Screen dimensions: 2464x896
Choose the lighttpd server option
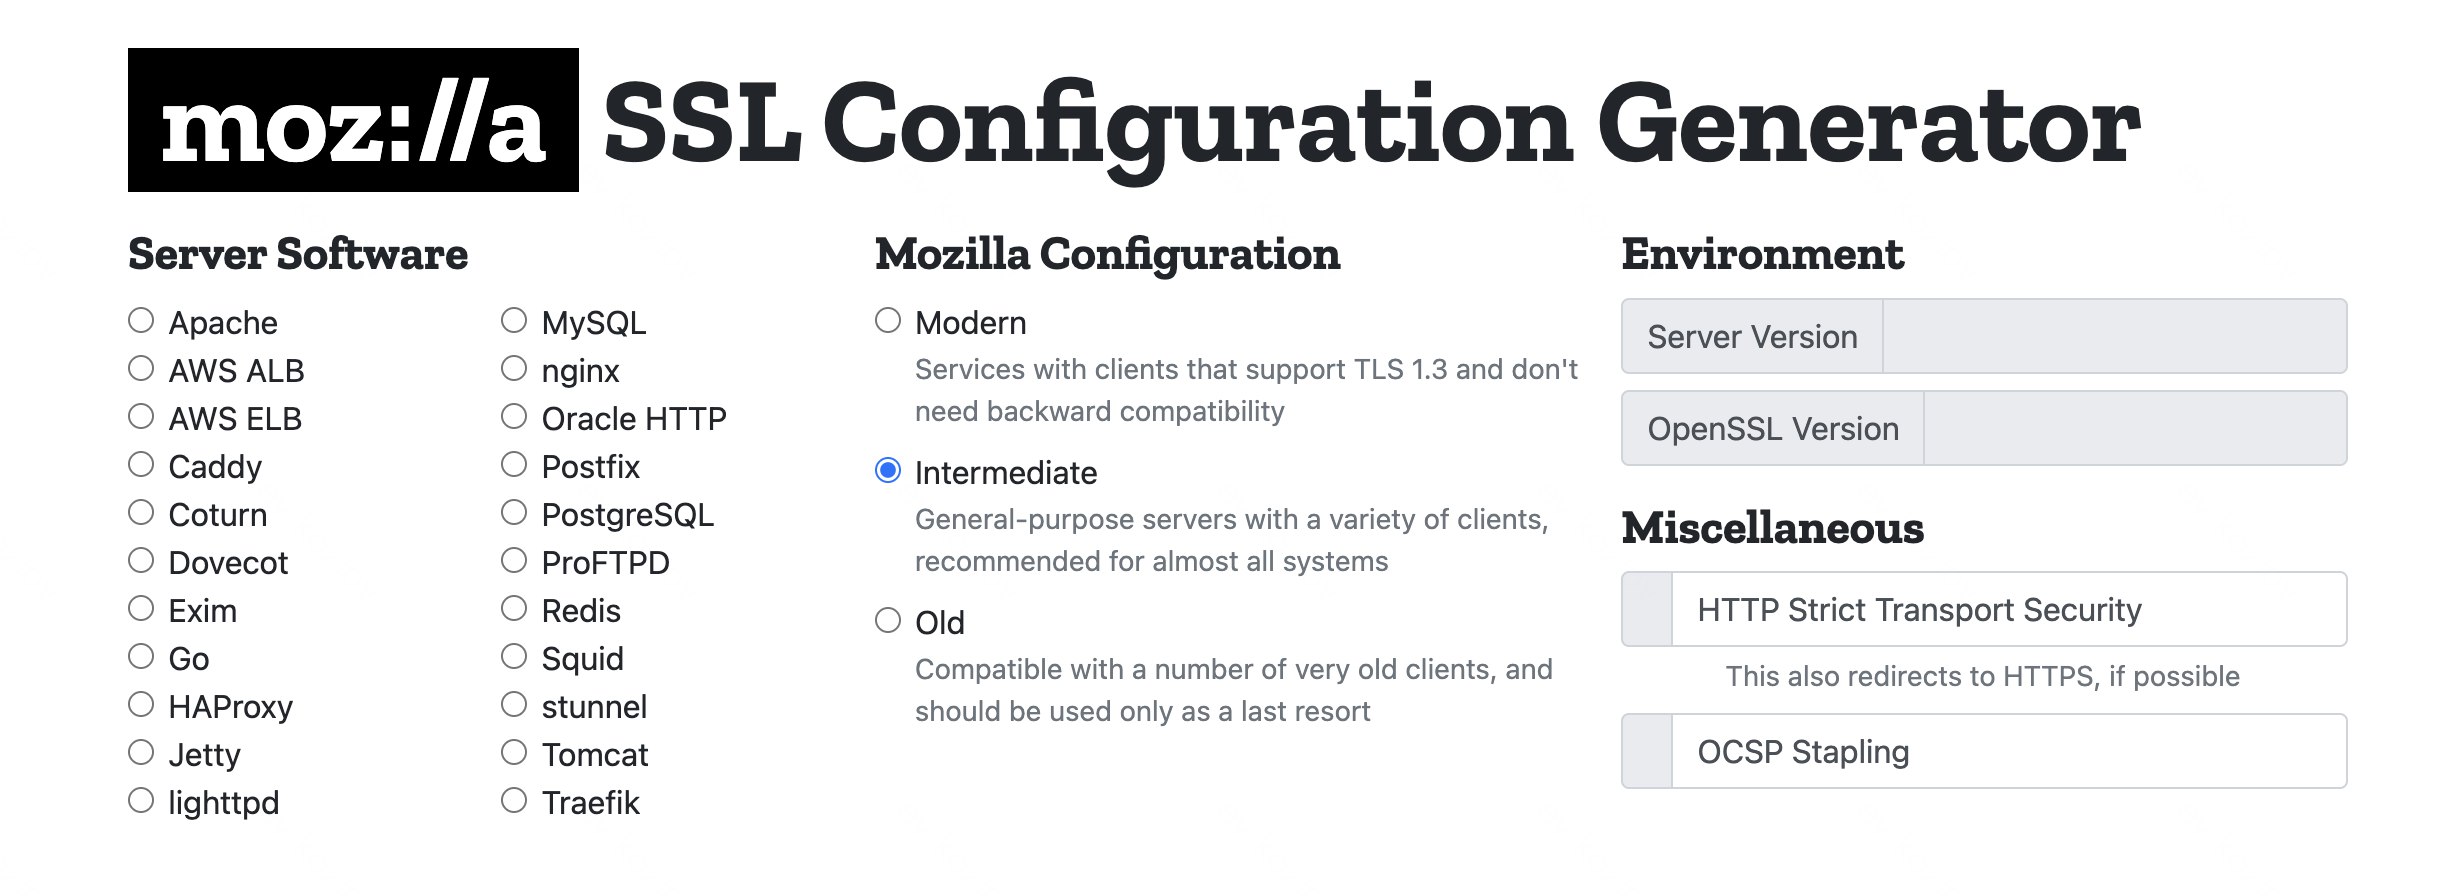[141, 800]
